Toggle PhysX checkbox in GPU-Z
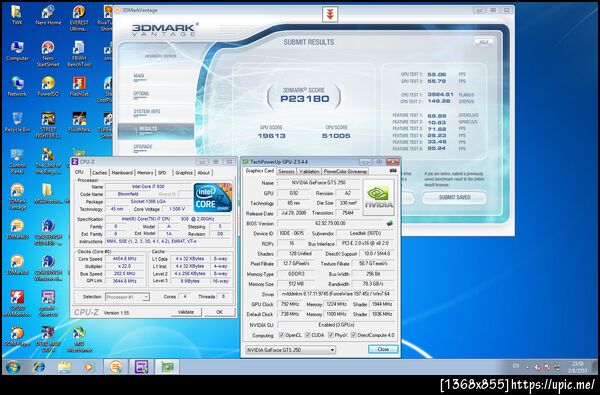600x395 pixels. point(331,335)
